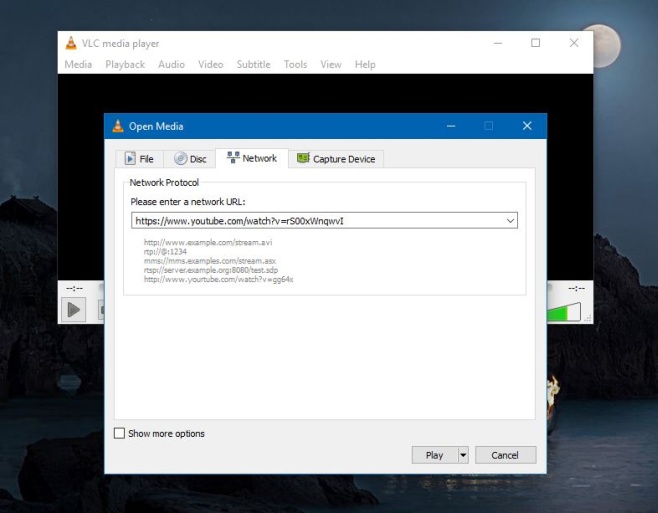Click the VLC cone icon in main window title bar
This screenshot has height=513, width=658.
(x=71, y=43)
